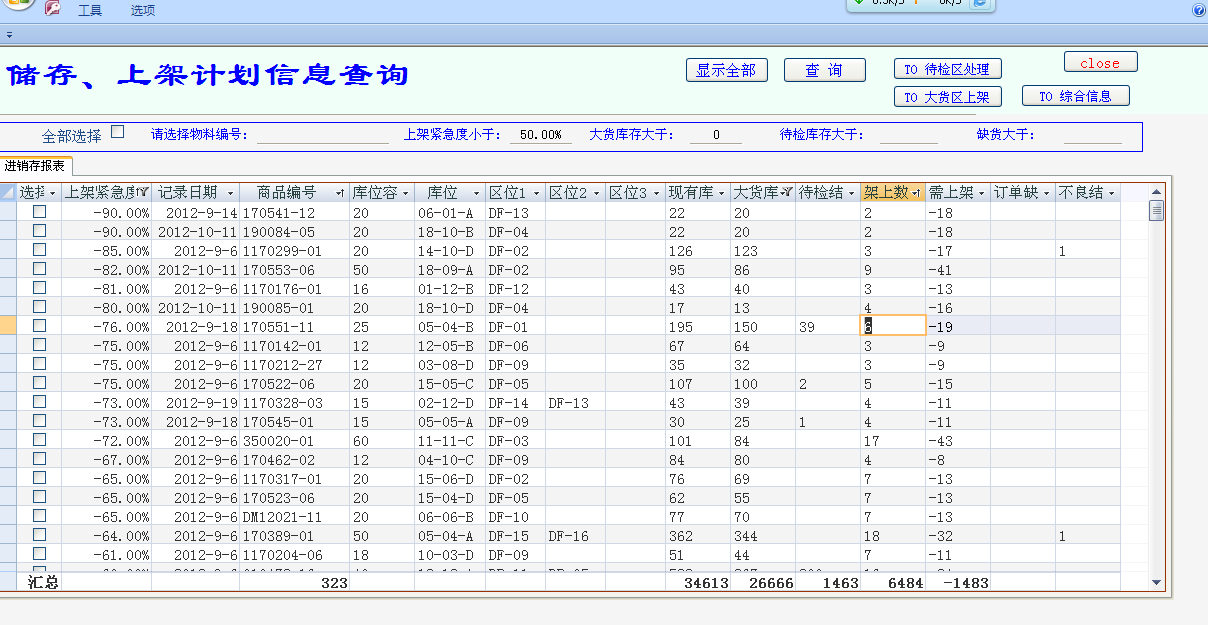Open the 选项 menu

(142, 10)
